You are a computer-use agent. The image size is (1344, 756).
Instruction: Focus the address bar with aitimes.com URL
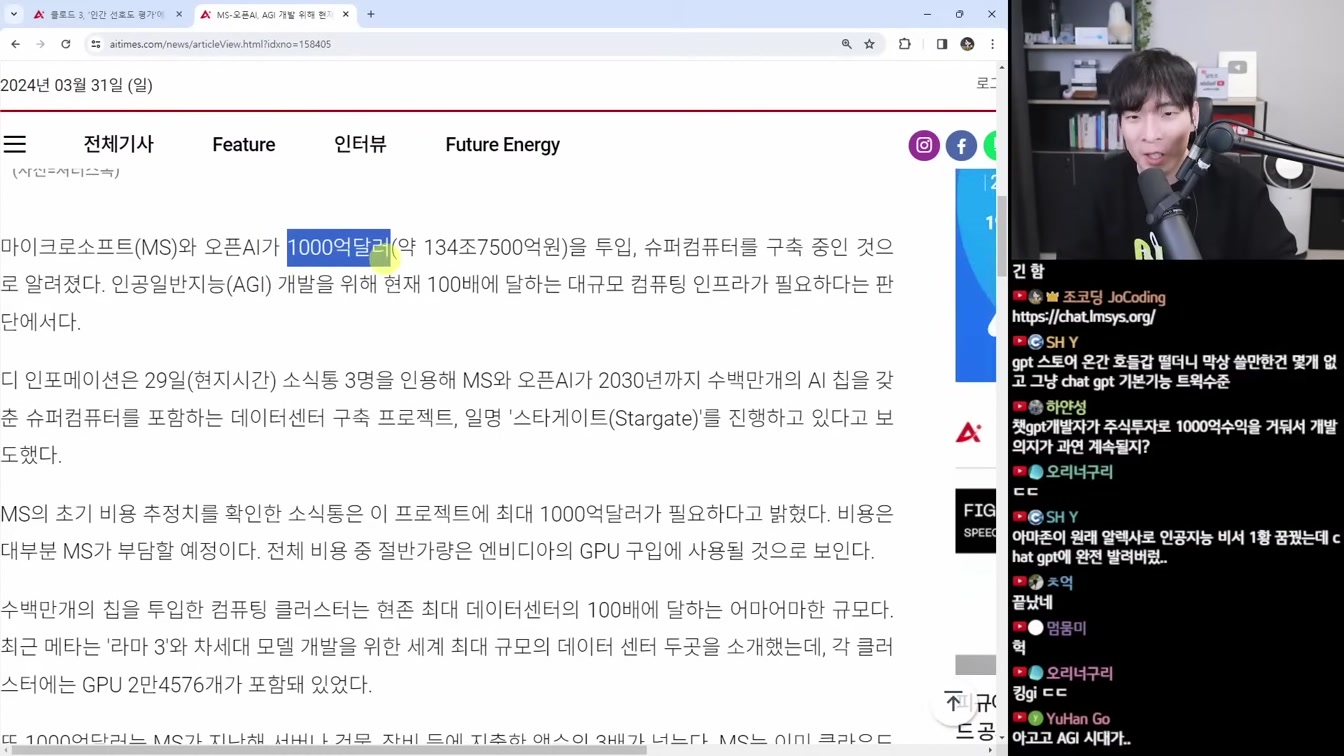(470, 44)
